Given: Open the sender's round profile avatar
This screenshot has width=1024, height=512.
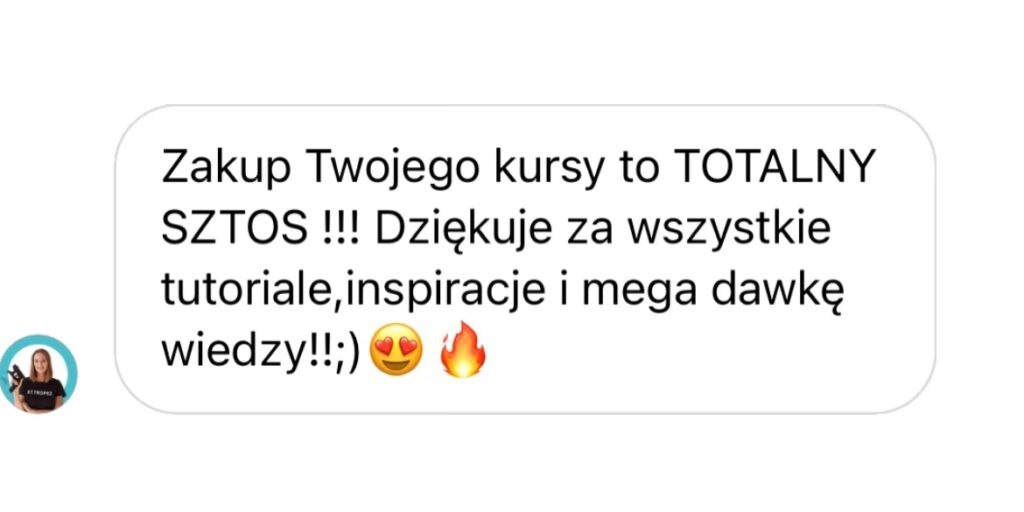Looking at the screenshot, I should (x=39, y=374).
